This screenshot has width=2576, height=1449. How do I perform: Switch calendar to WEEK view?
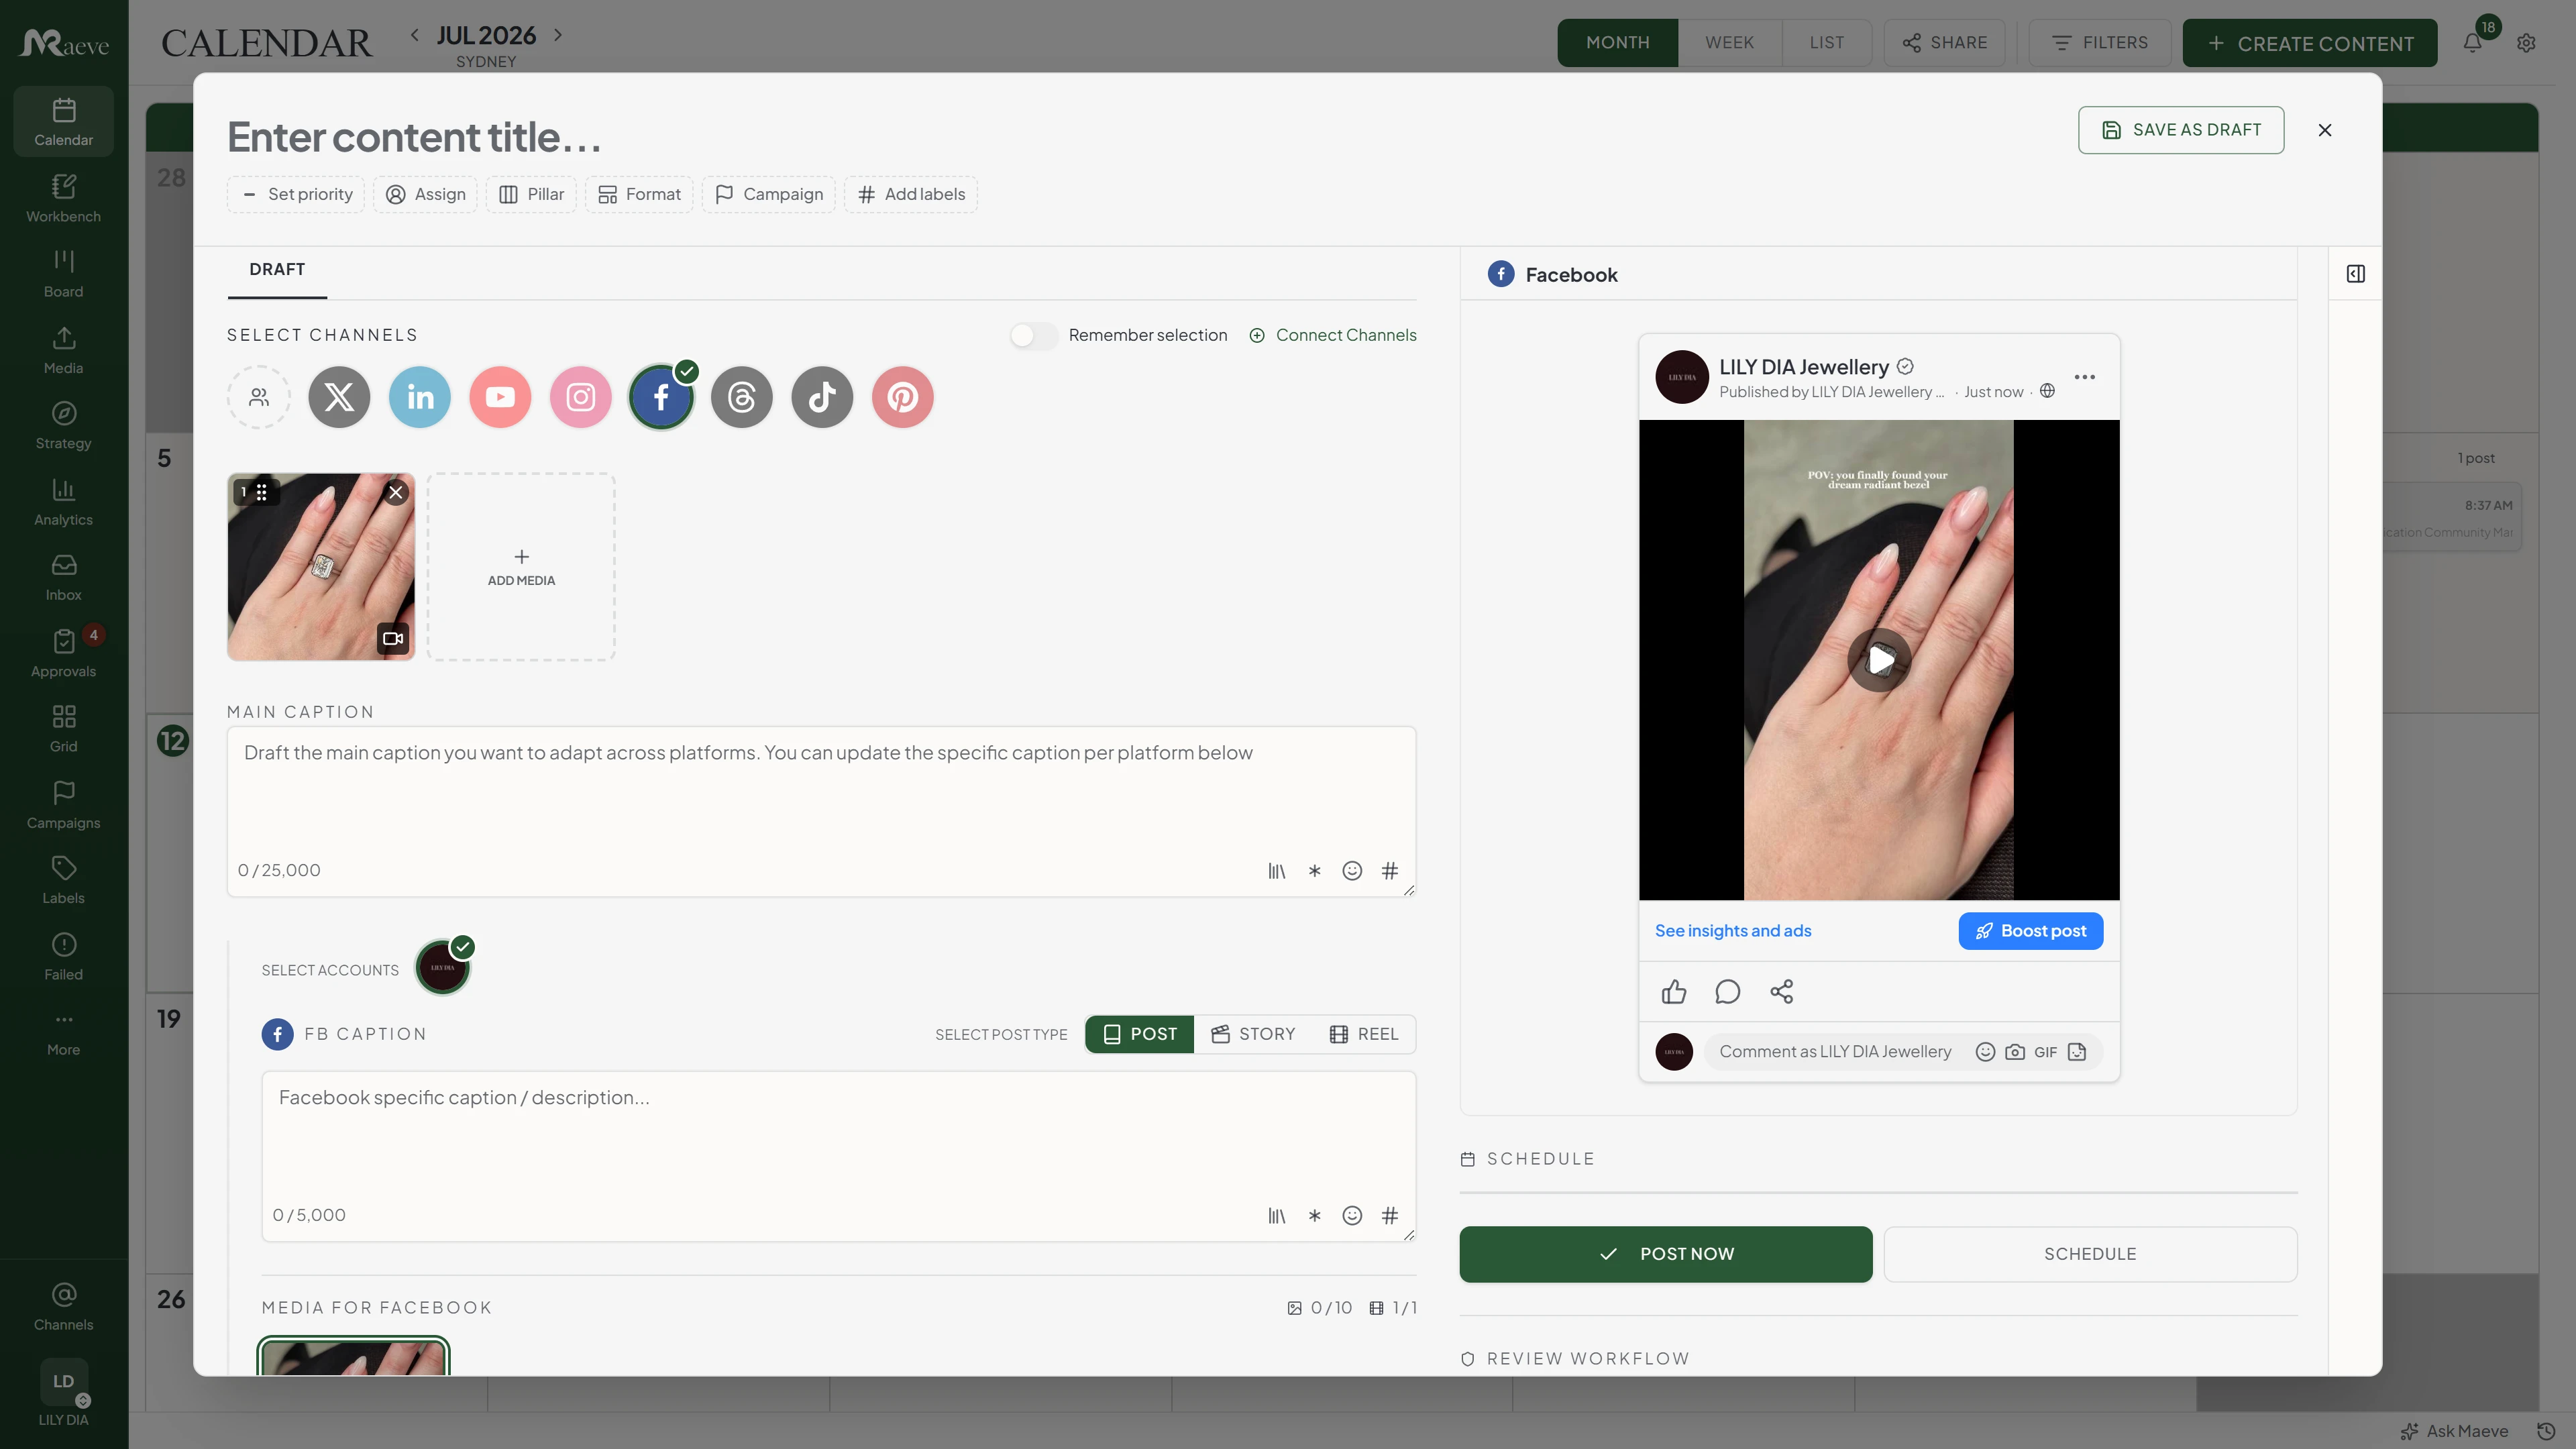1729,43
